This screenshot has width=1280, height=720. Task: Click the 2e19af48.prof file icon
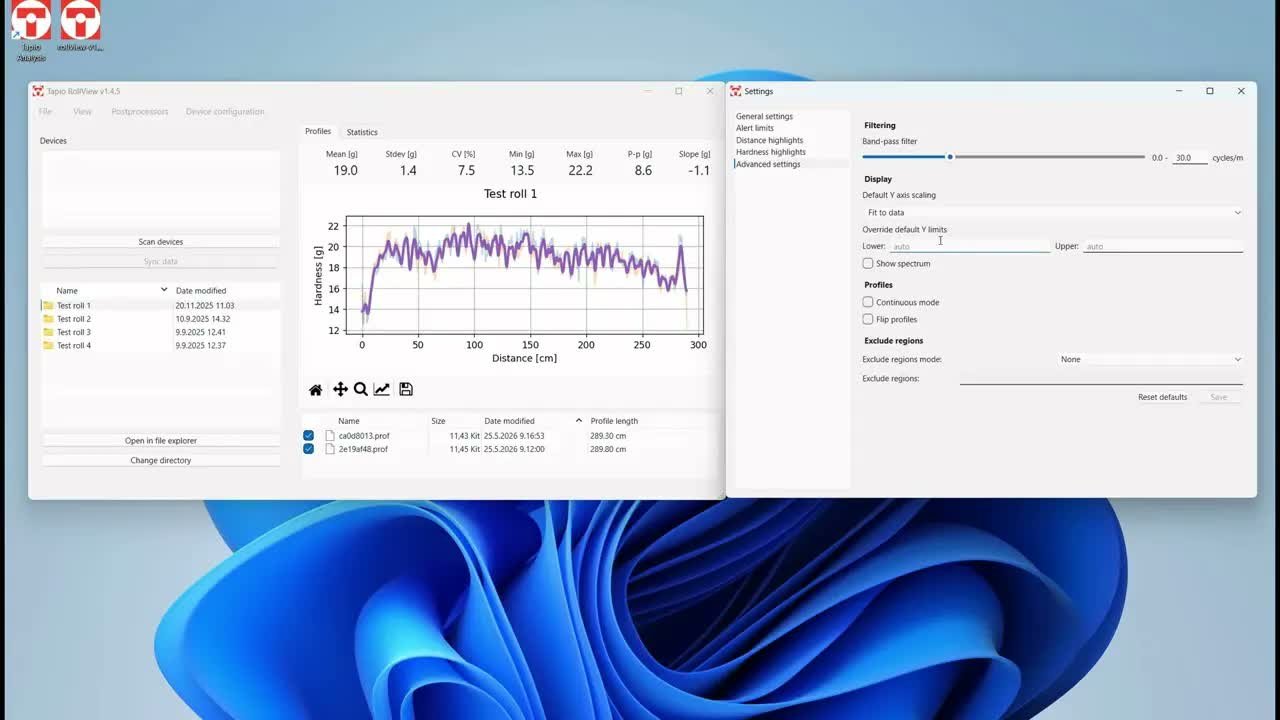pos(330,449)
